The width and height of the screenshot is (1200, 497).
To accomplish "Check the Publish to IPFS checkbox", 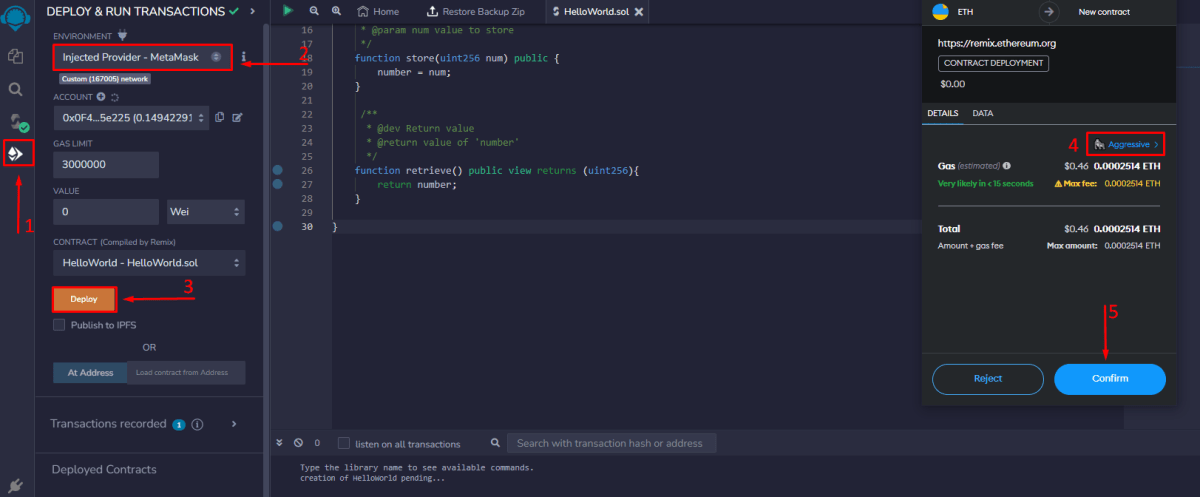I will coord(59,325).
